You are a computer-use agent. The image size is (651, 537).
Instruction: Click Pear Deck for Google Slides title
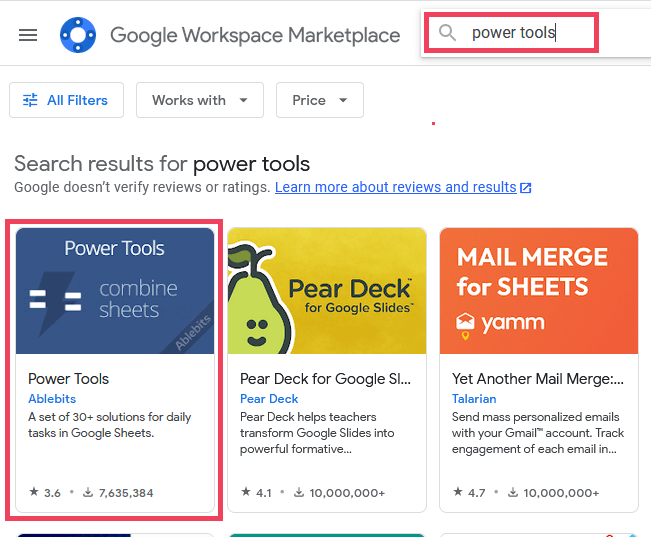click(325, 379)
